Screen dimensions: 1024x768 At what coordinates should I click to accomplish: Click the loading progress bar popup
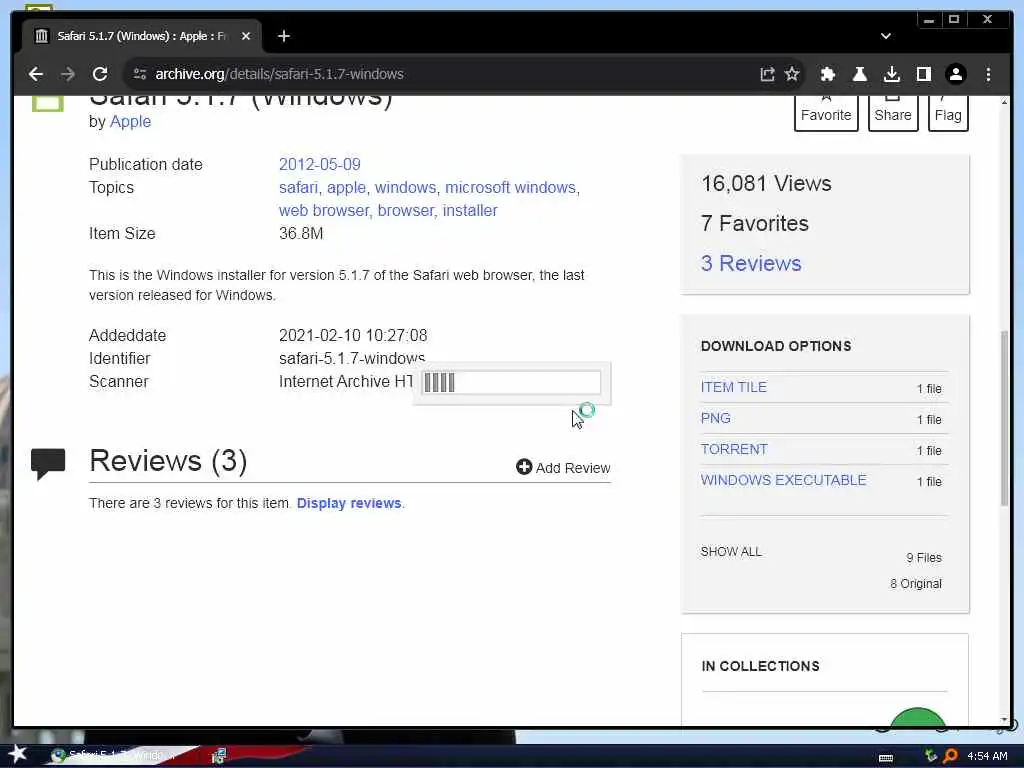pyautogui.click(x=511, y=383)
